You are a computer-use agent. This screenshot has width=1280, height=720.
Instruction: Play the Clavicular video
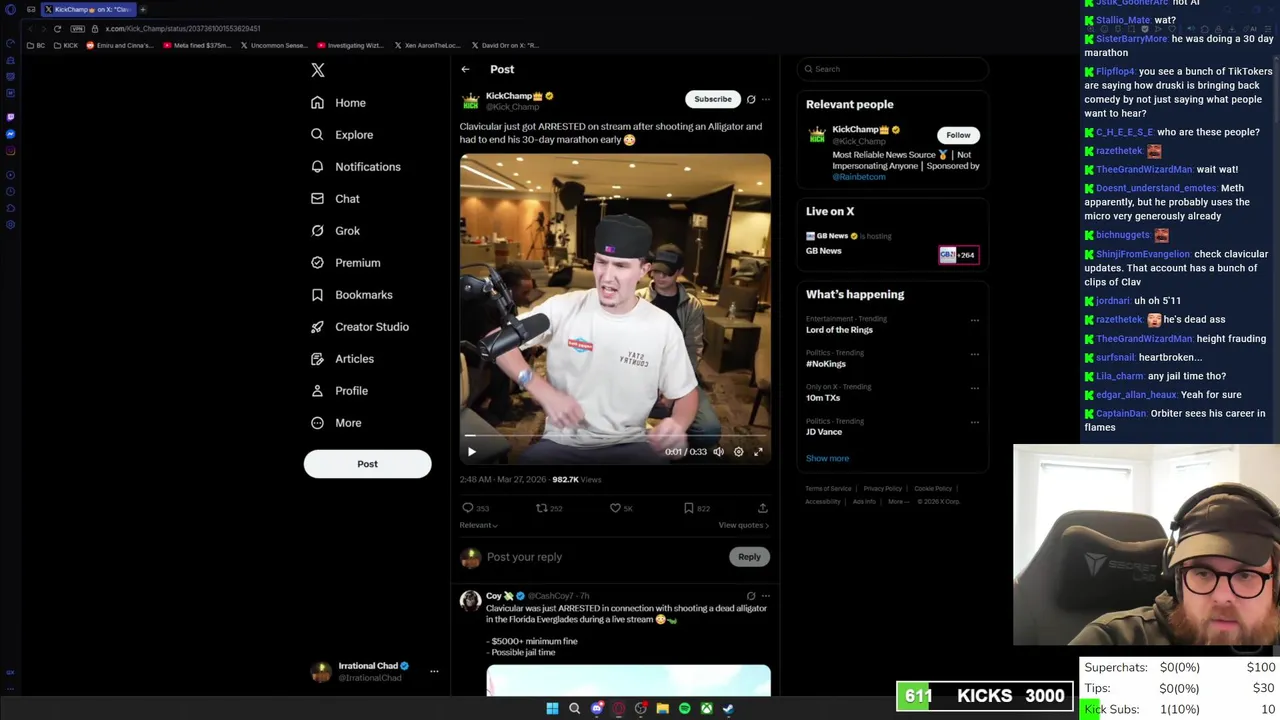tap(472, 452)
